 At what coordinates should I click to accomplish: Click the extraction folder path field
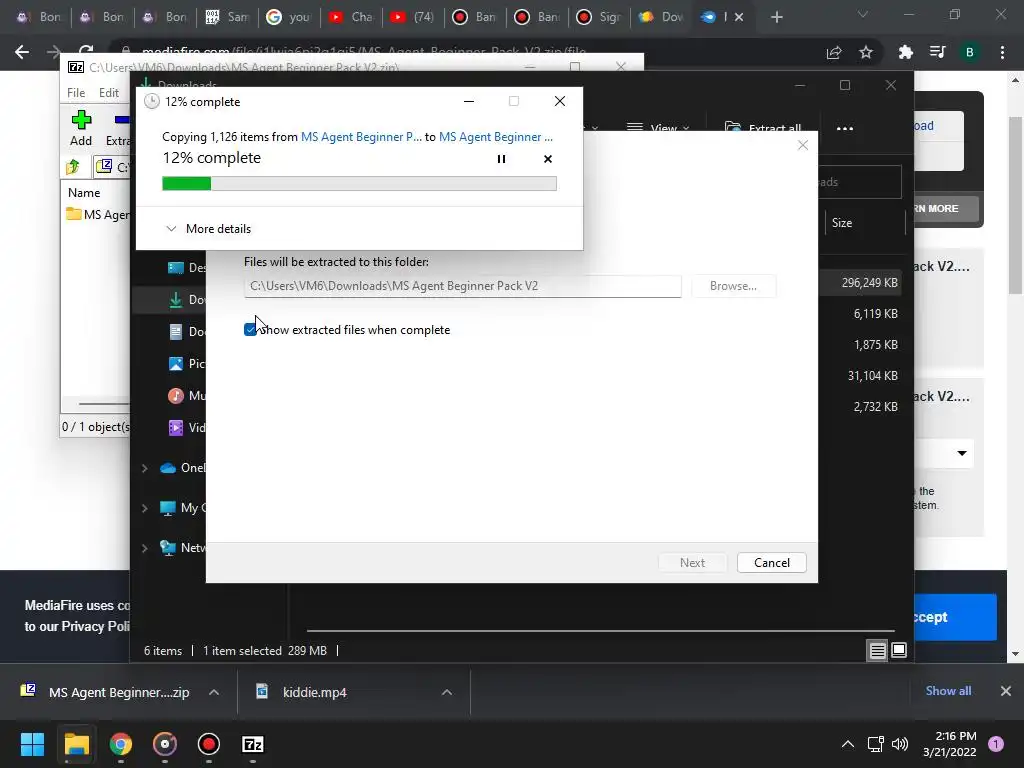pos(462,286)
